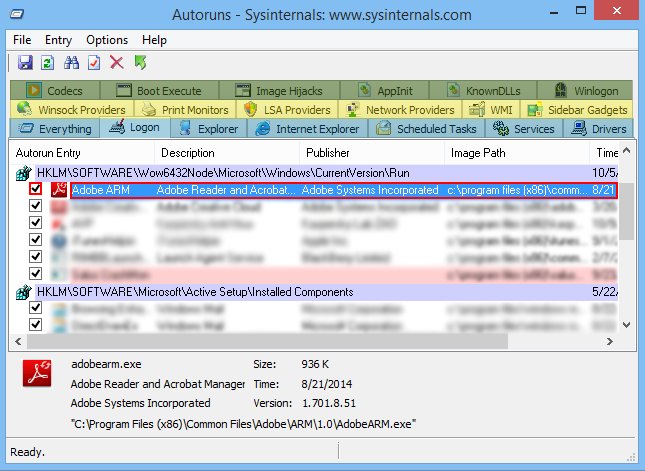Viewport: 645px width, 471px height.
Task: Sort by Description column header
Action: coord(227,153)
